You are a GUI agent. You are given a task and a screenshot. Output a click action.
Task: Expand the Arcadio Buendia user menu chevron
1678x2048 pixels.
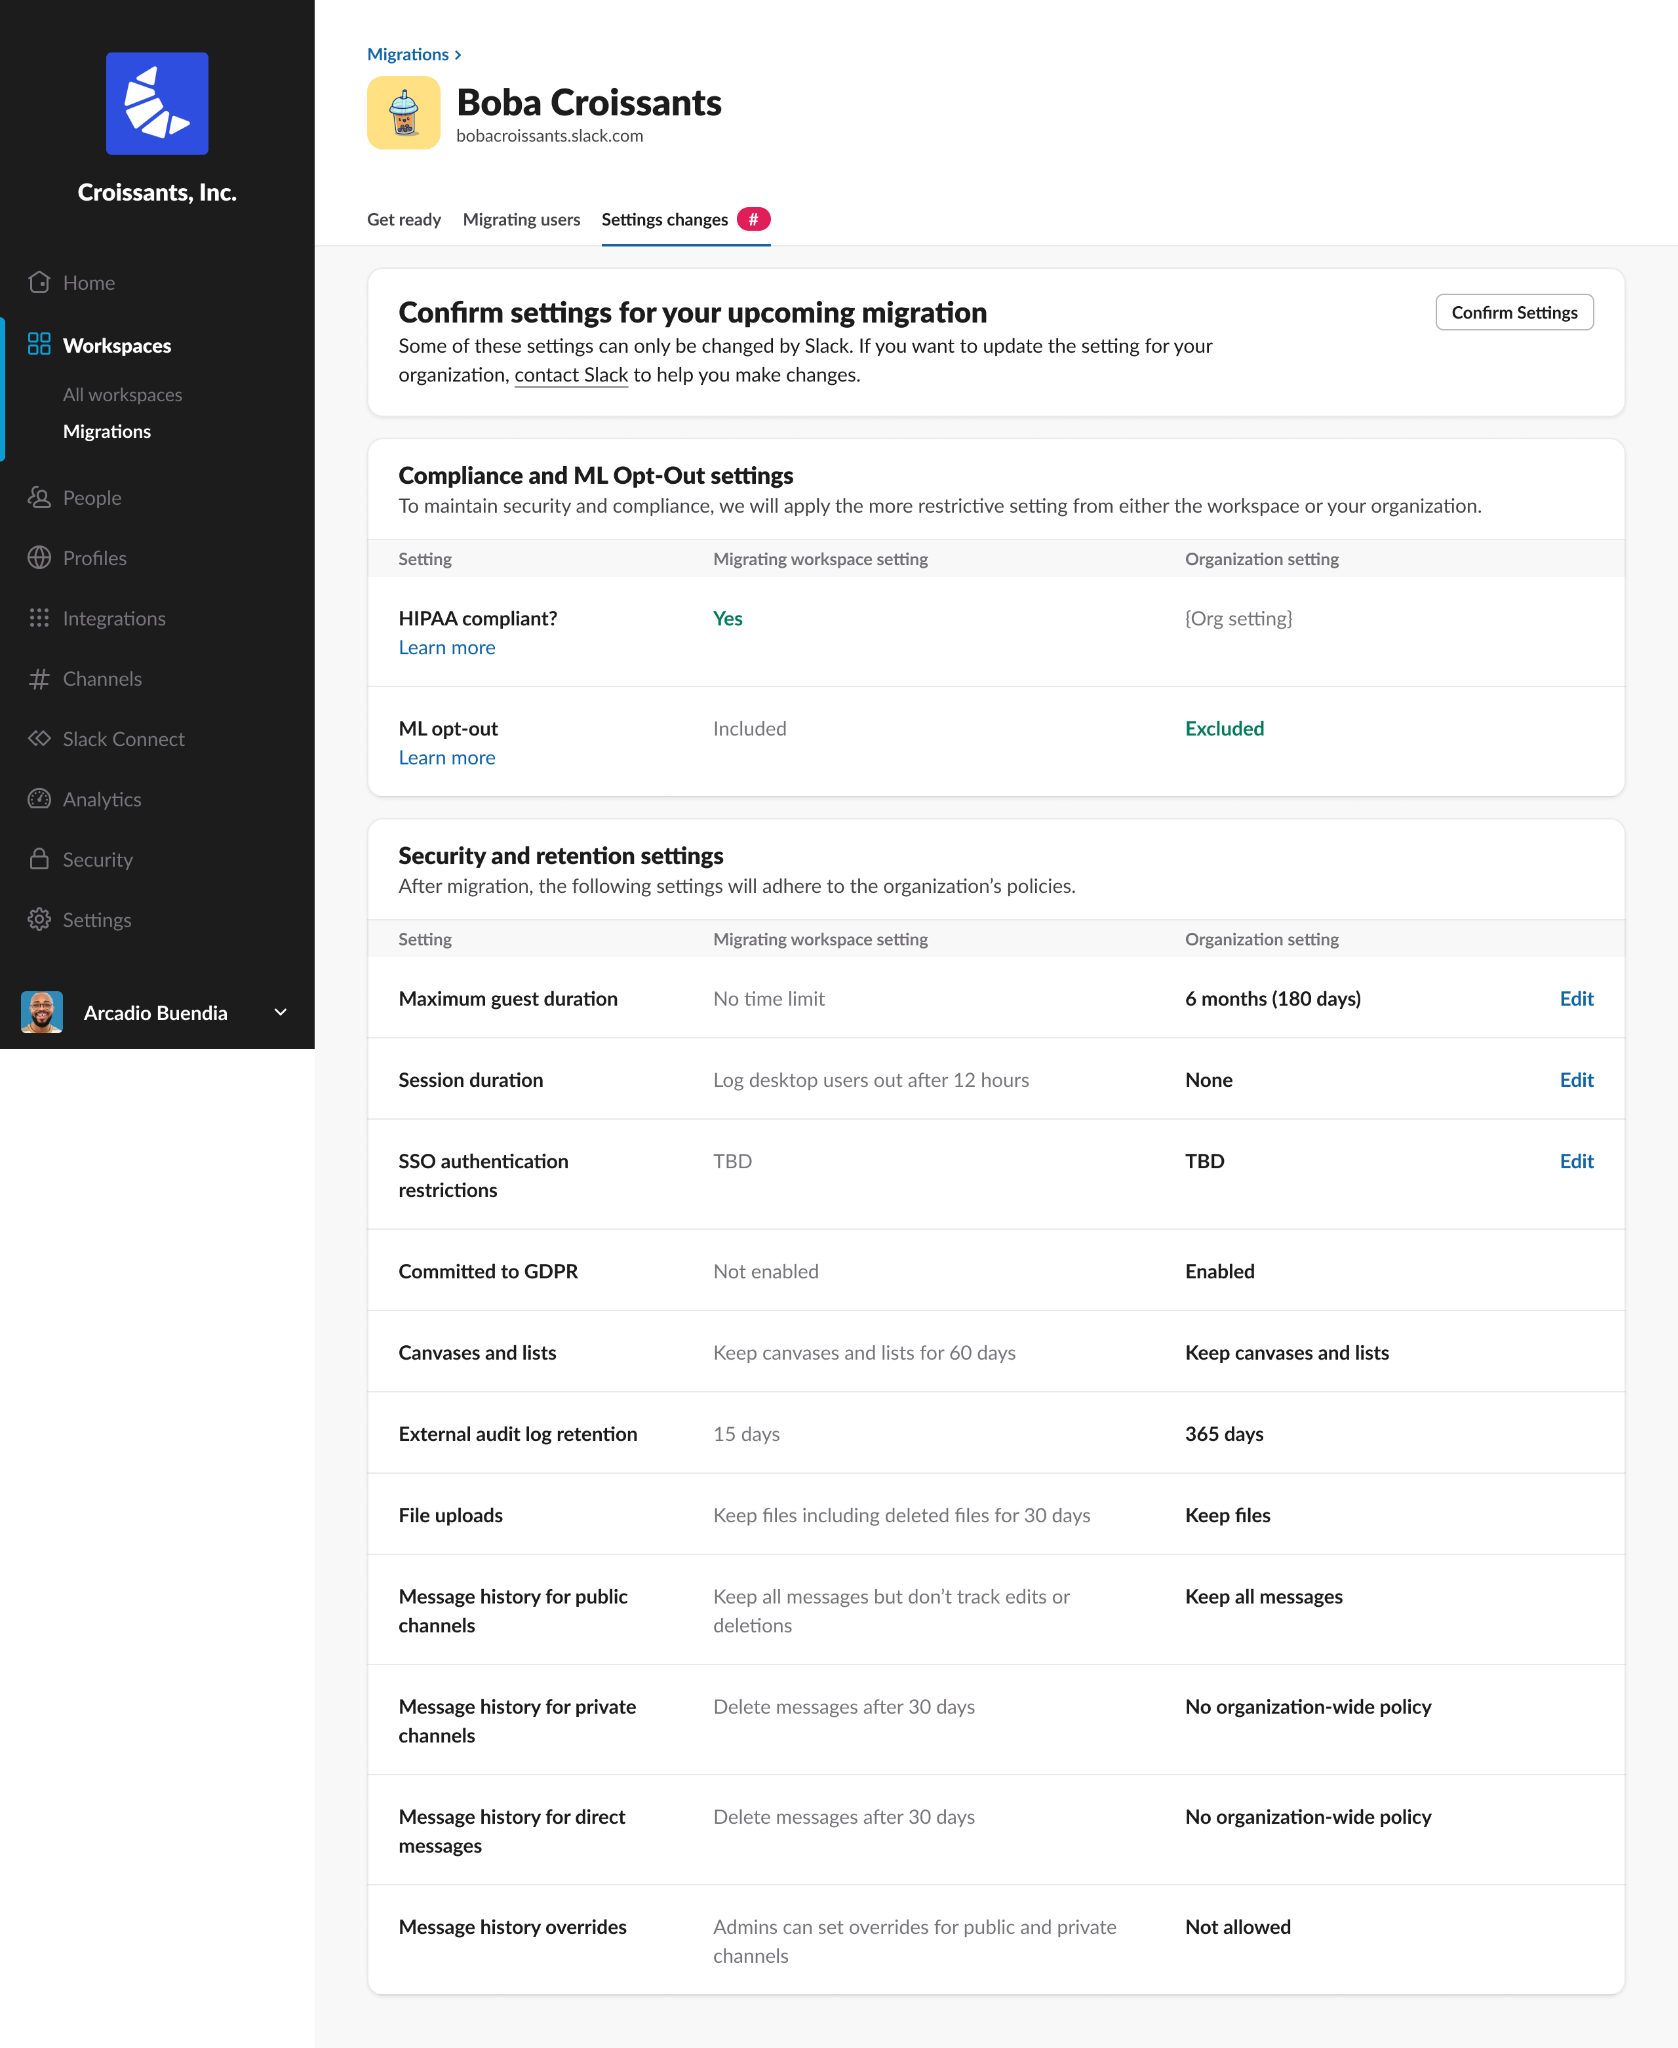(x=281, y=1012)
